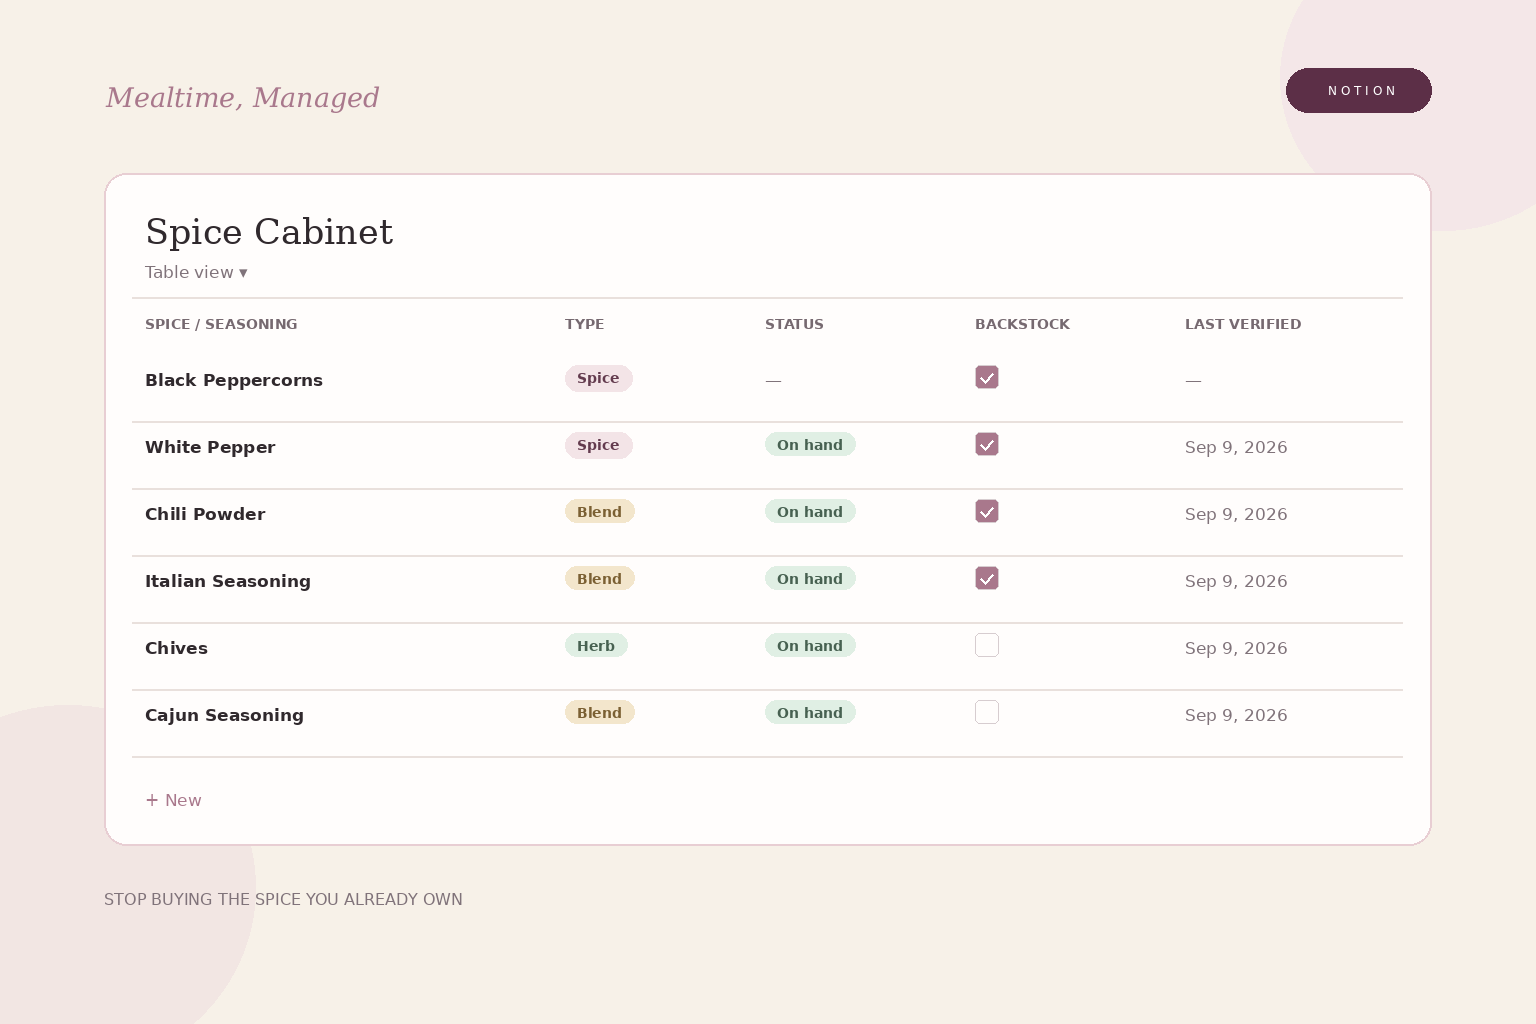Click the On hand status for White Pepper

tap(810, 445)
